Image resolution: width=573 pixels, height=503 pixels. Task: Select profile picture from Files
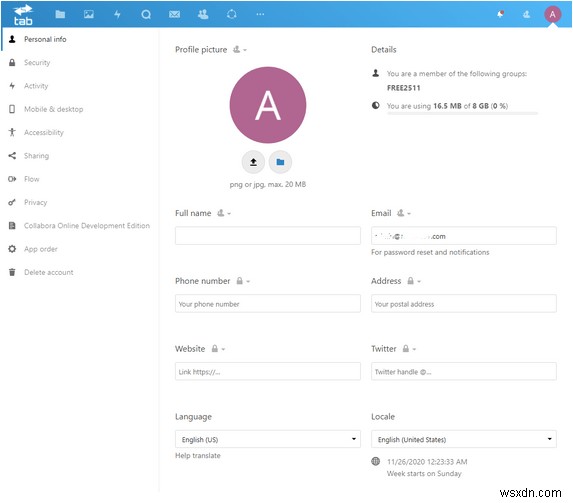point(280,162)
